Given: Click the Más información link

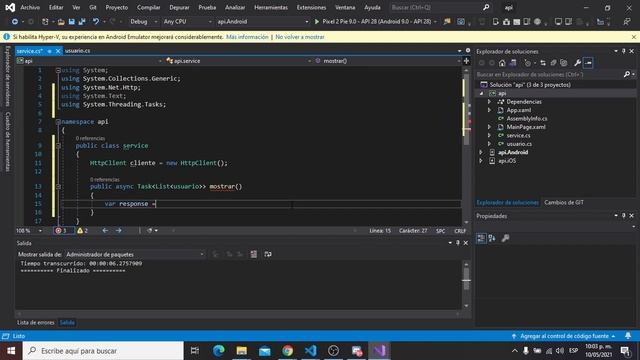Looking at the screenshot, I should (x=247, y=37).
